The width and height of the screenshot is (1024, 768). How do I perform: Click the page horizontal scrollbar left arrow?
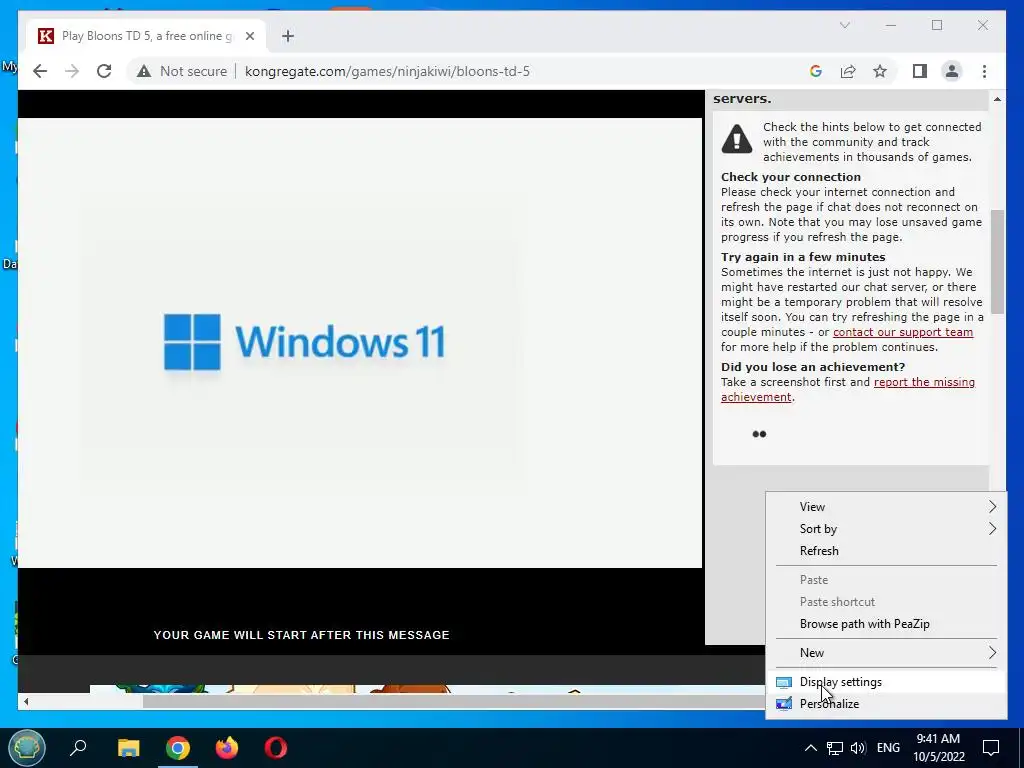(26, 702)
